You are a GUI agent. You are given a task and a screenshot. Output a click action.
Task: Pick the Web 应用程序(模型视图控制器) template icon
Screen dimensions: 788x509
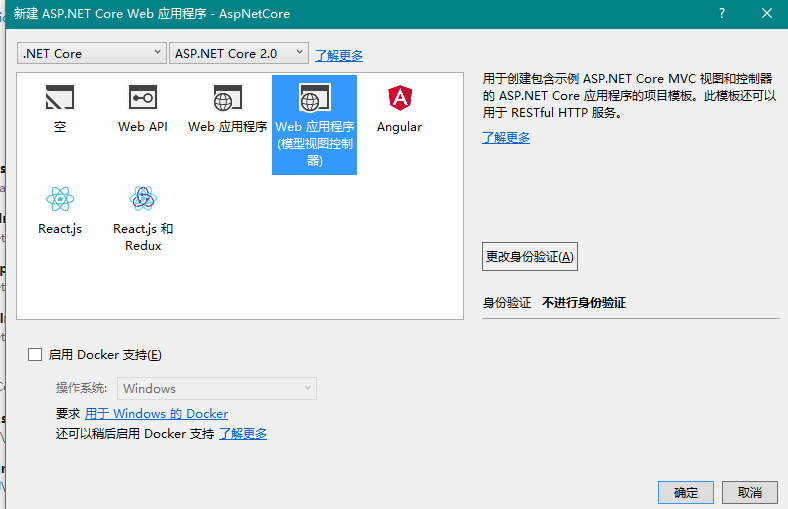[x=315, y=97]
